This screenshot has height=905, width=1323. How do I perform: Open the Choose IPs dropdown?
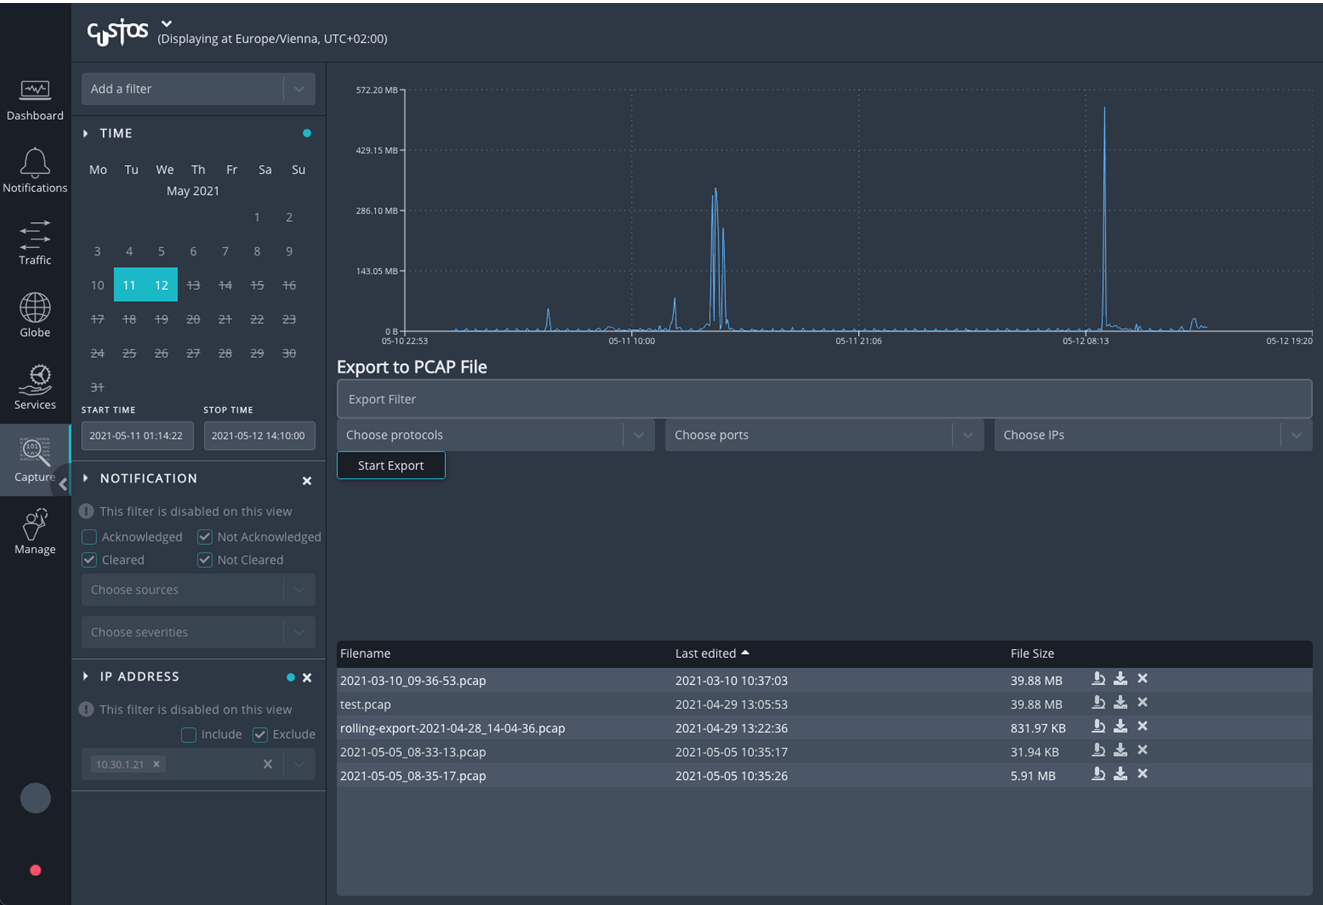click(1153, 435)
